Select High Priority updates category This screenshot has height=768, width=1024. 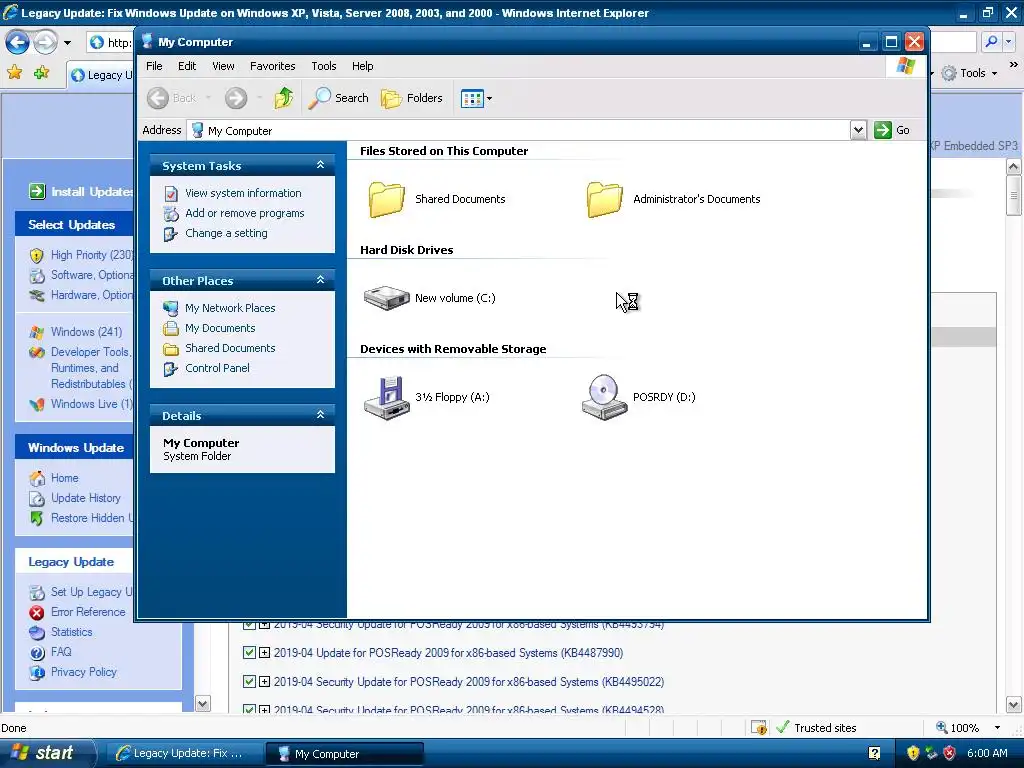pyautogui.click(x=91, y=255)
